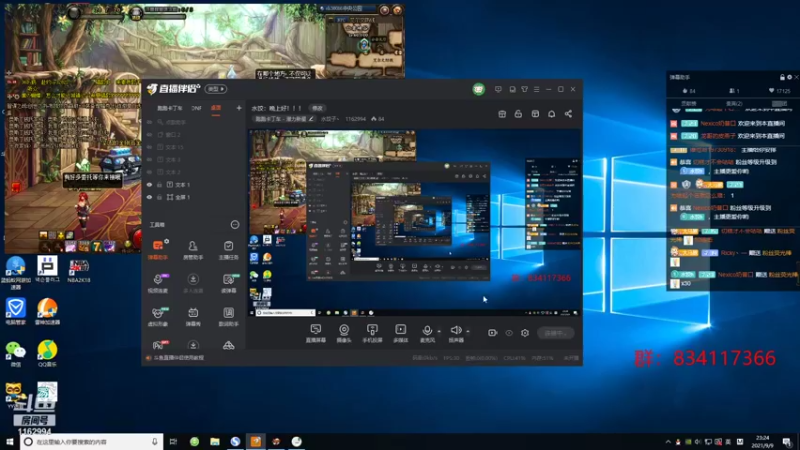Click the T-shirt skin icon in the title bar
Image resolution: width=800 pixels, height=450 pixels.
(524, 89)
